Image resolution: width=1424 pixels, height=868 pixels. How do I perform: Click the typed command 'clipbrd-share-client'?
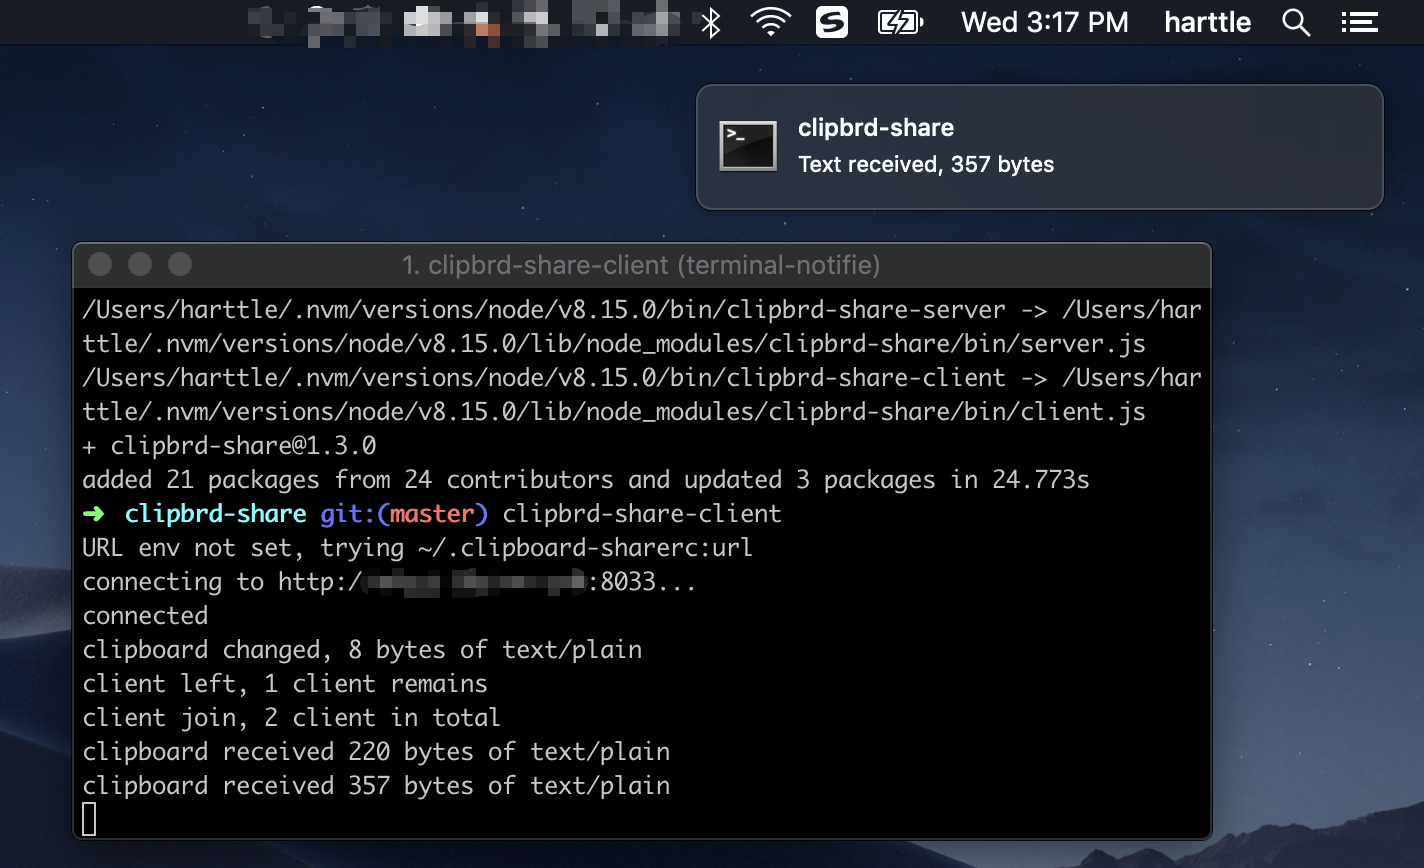pyautogui.click(x=642, y=514)
